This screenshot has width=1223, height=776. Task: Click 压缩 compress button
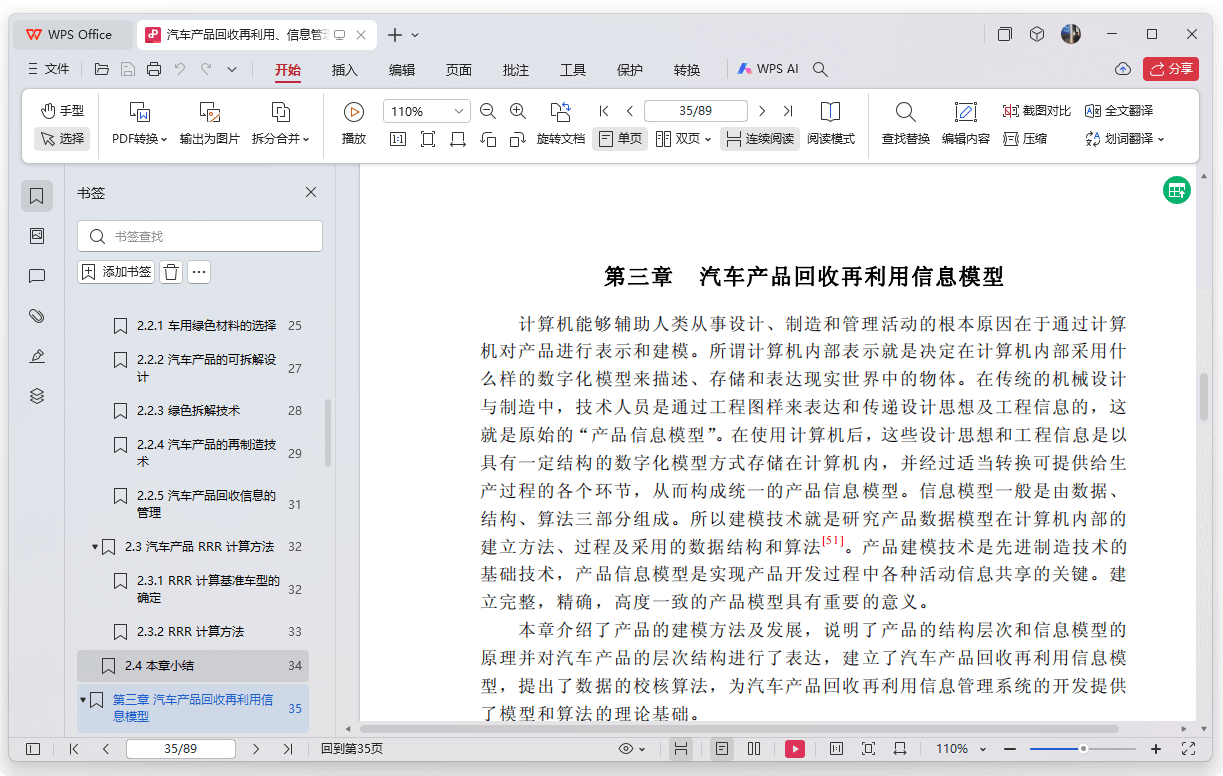pos(1025,139)
